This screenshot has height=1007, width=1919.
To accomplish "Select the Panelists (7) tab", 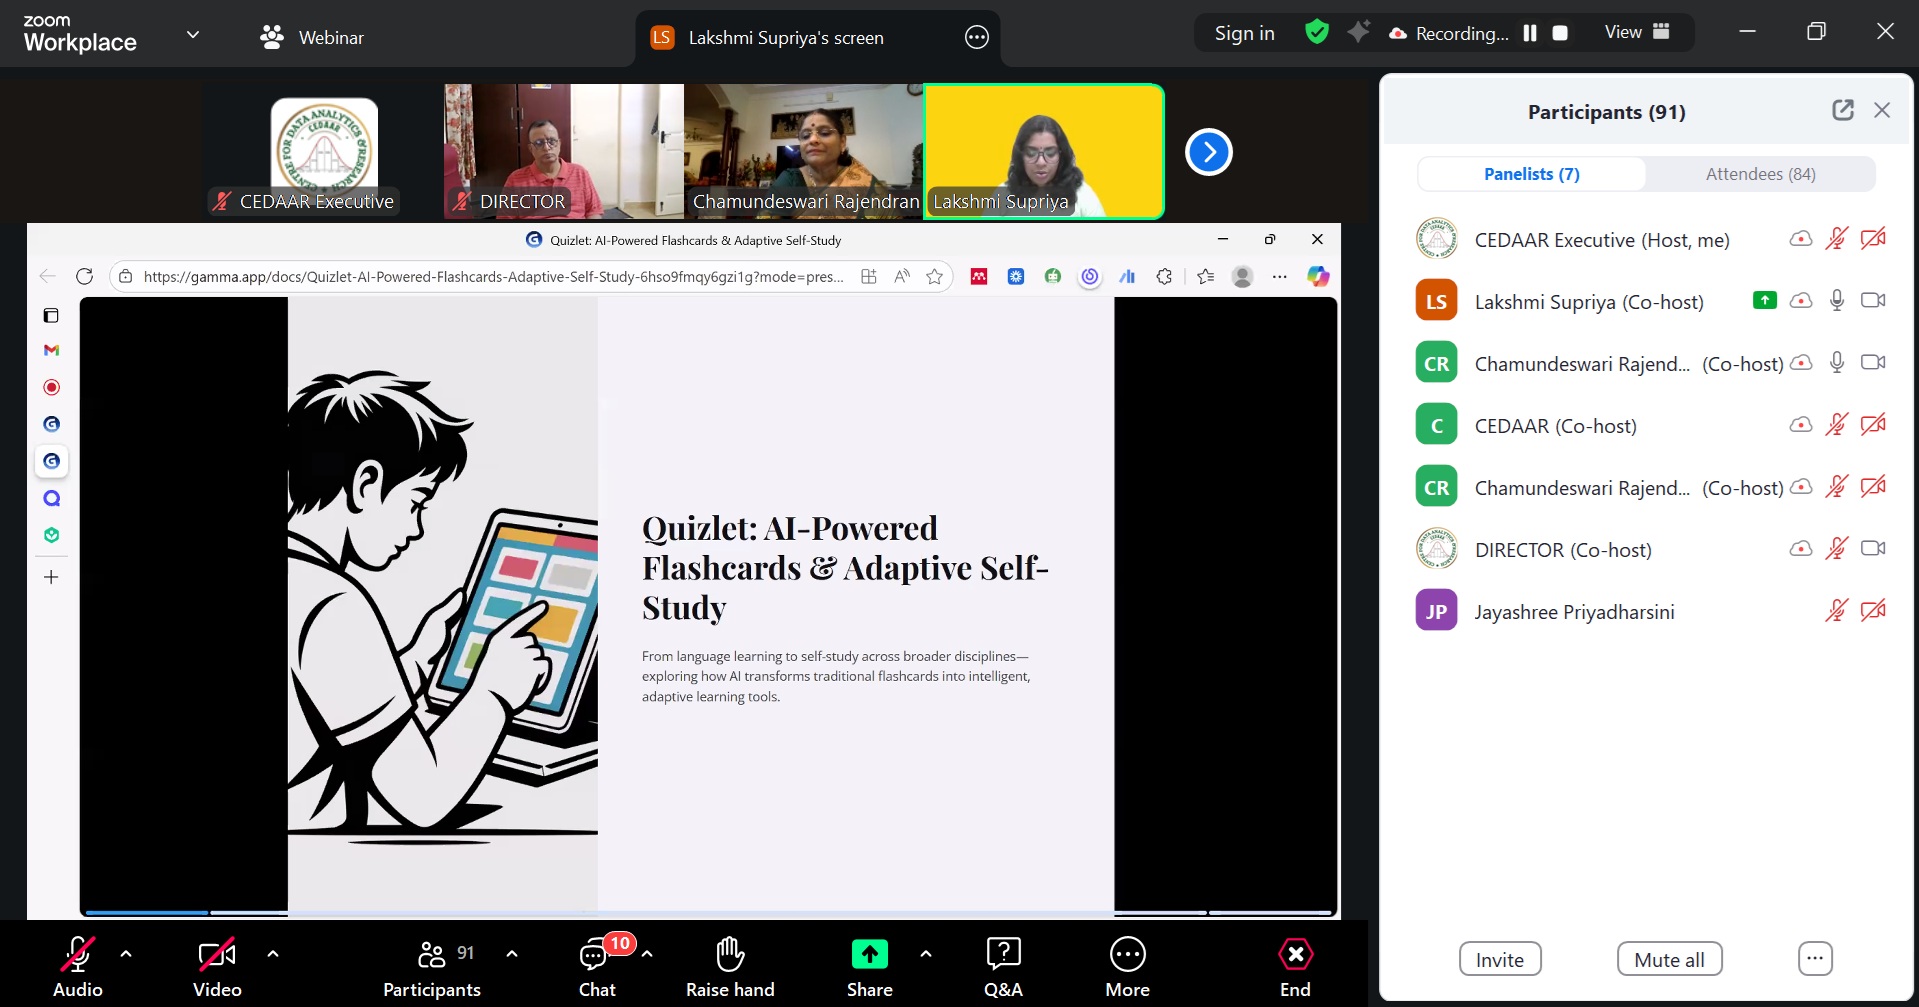I will click(1531, 174).
